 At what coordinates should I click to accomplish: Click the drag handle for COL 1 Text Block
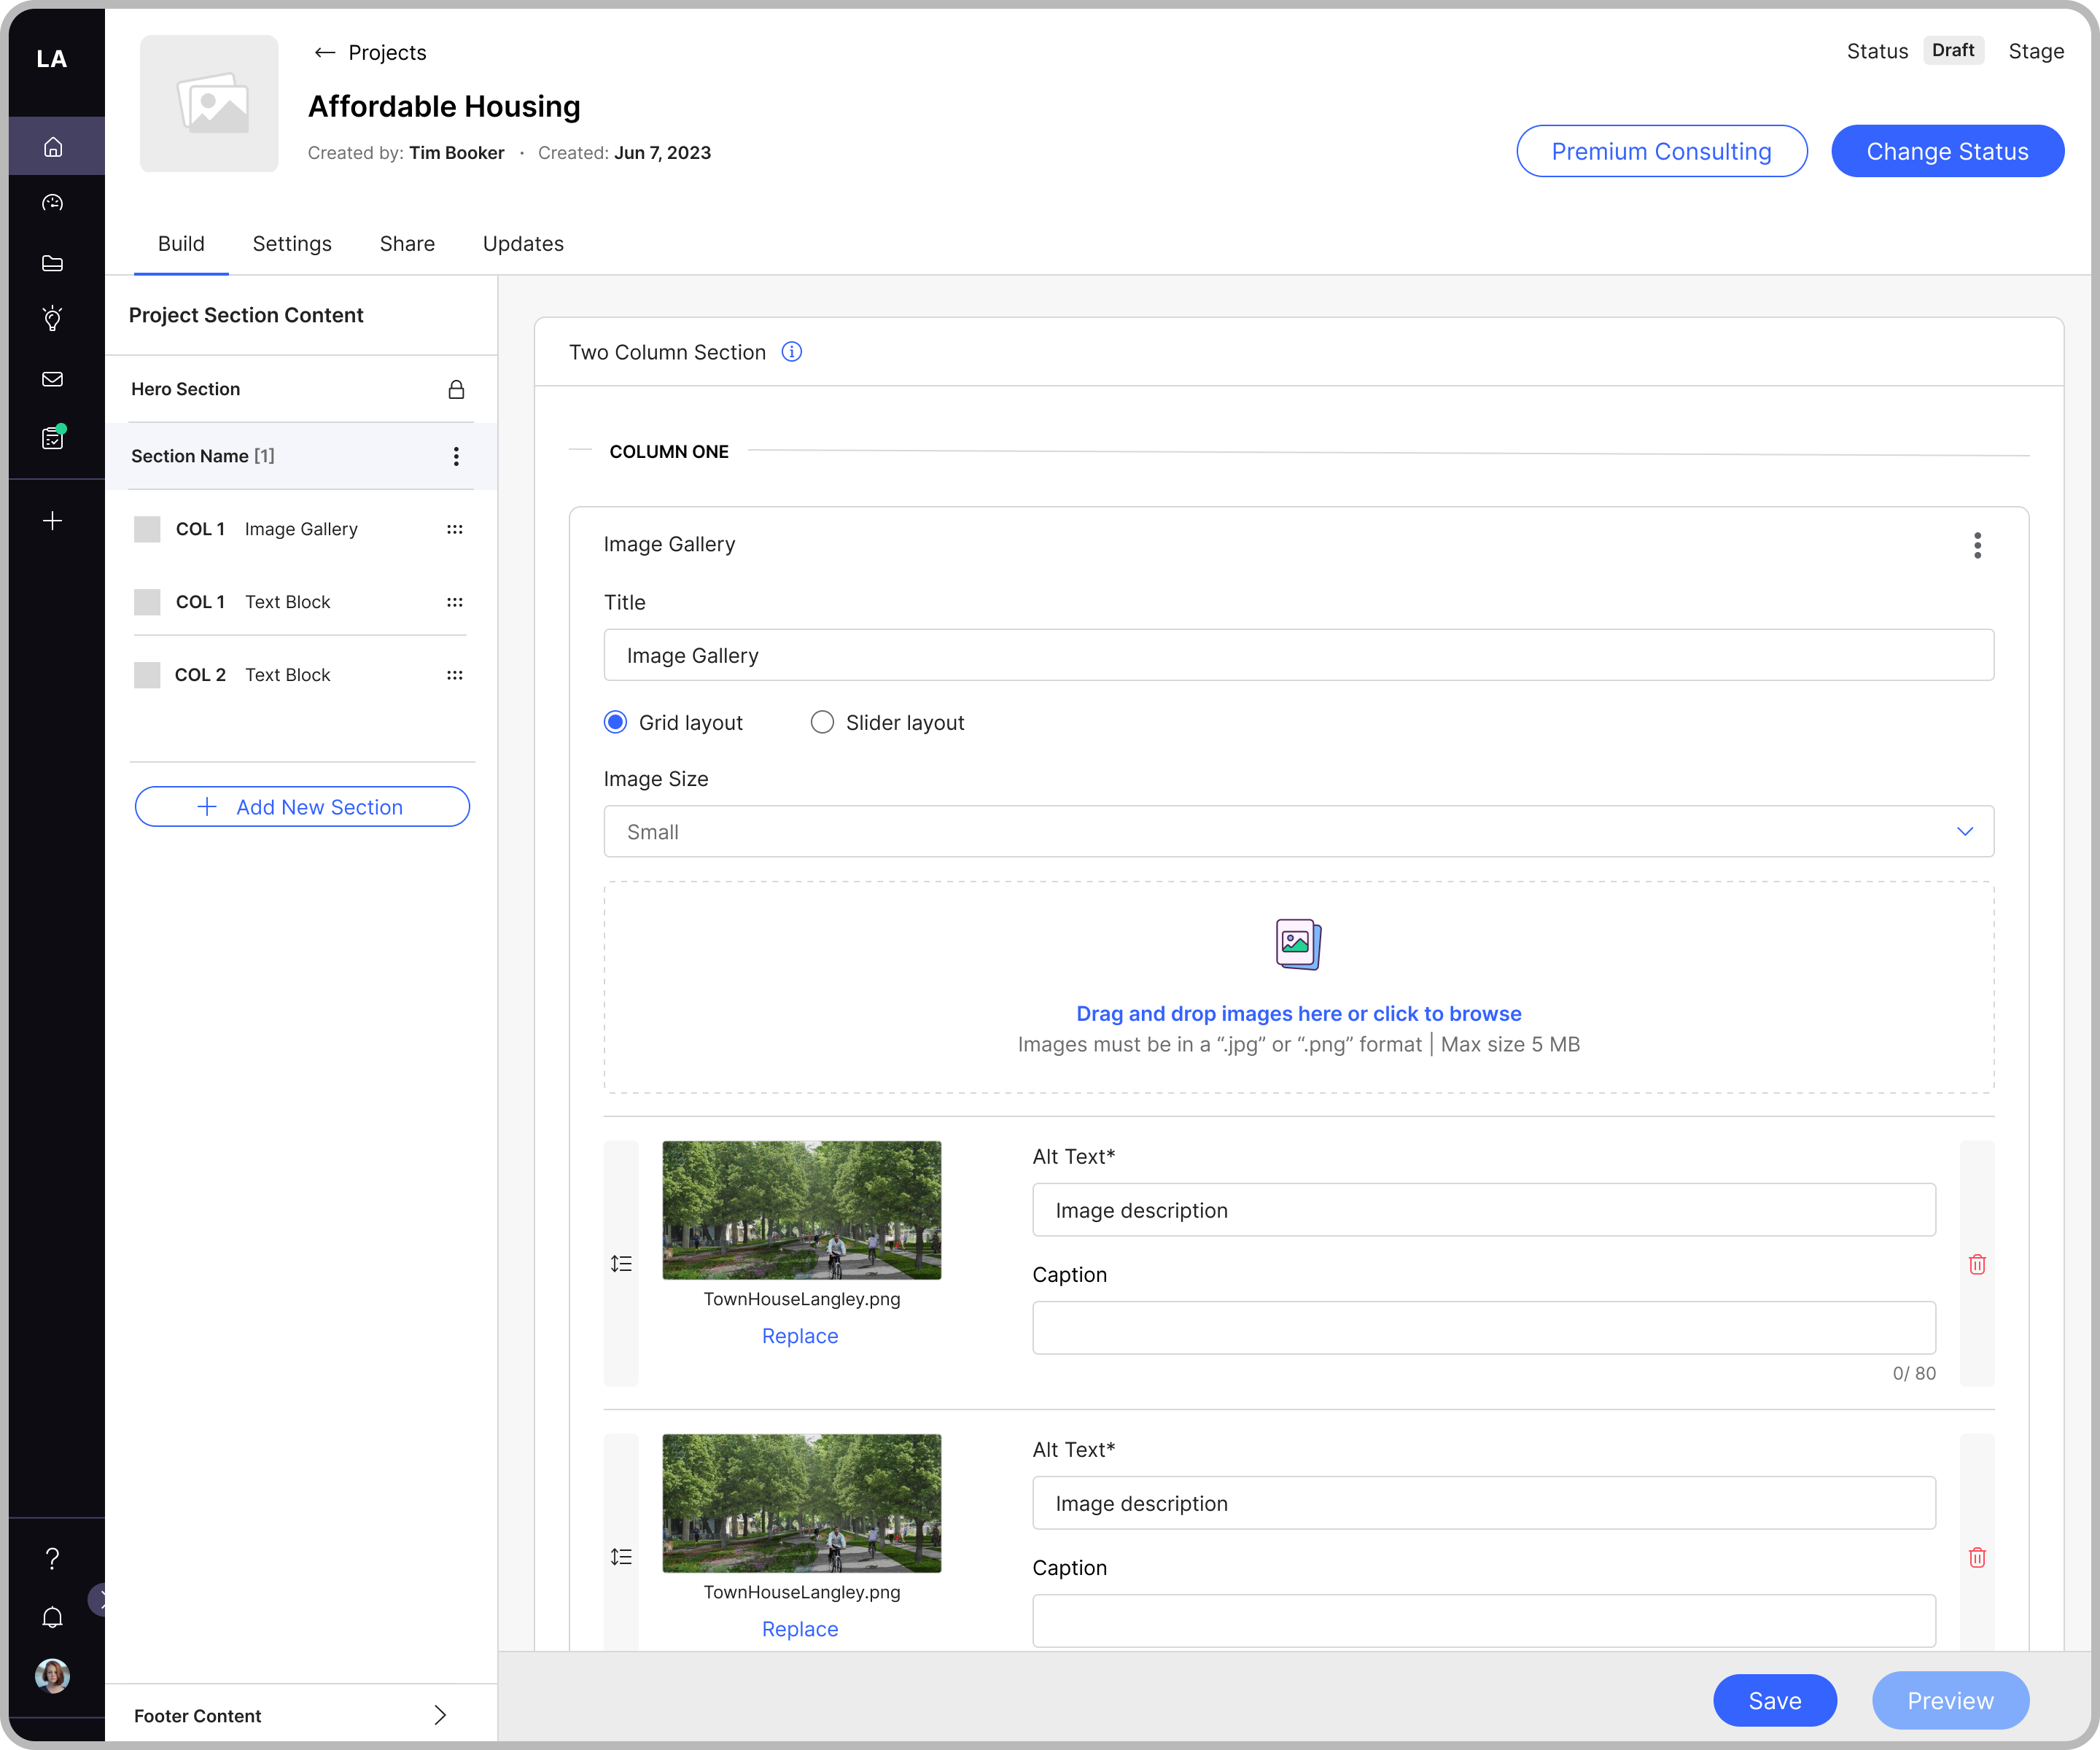455,602
